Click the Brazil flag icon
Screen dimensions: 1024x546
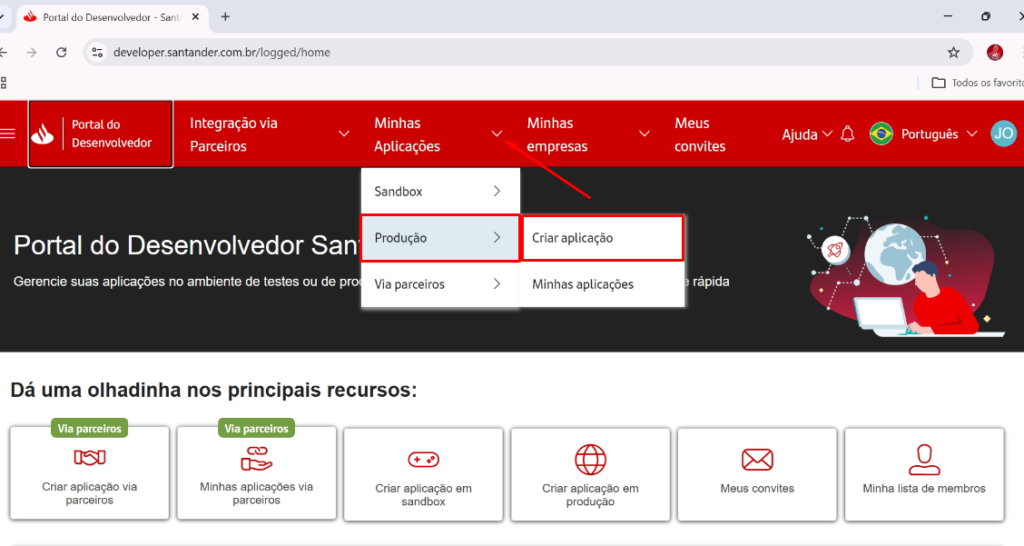click(x=881, y=134)
